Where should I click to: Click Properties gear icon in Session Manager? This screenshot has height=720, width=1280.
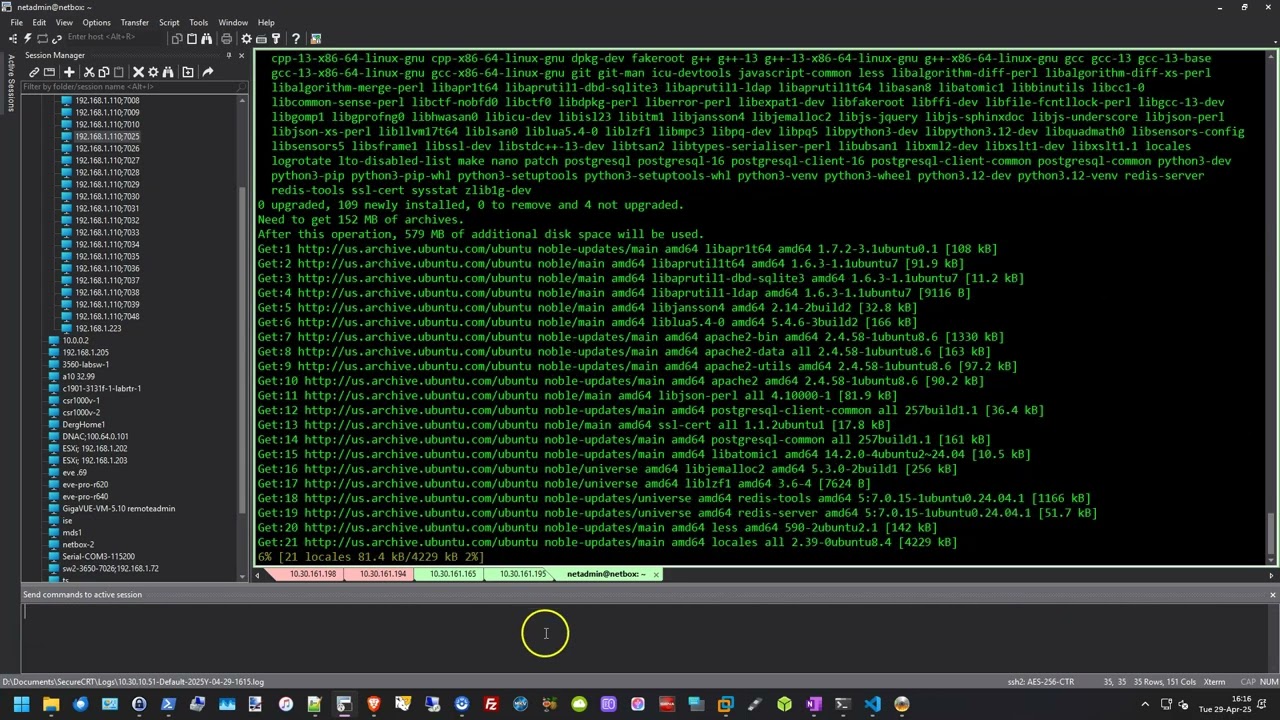[153, 72]
